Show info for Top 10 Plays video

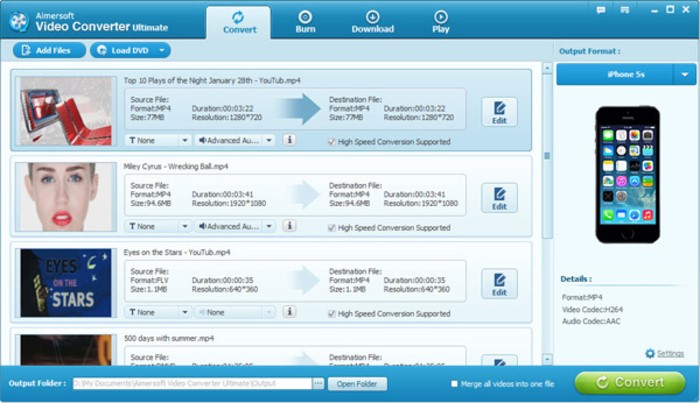pyautogui.click(x=289, y=140)
